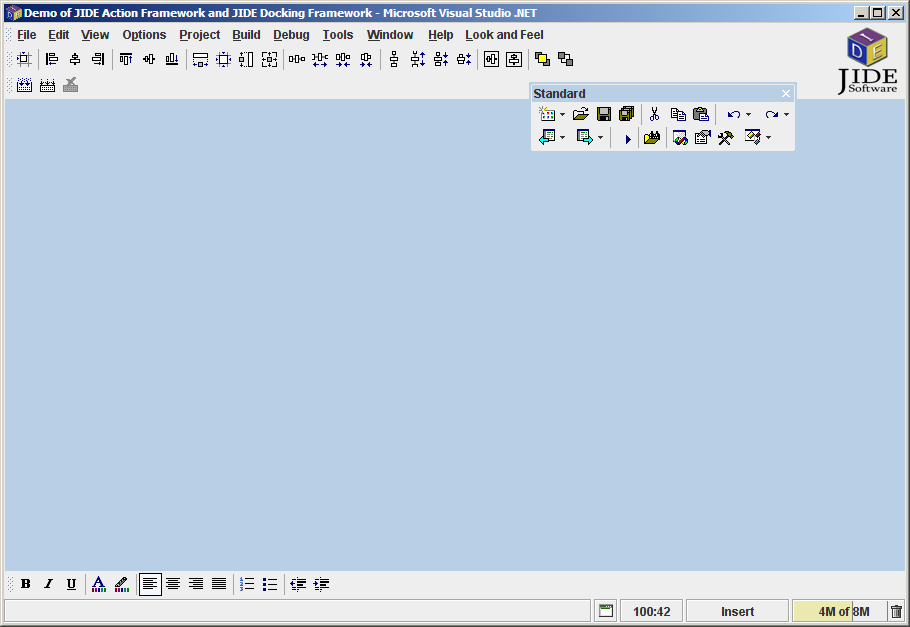Open the File menu
The image size is (910, 627).
click(x=27, y=35)
